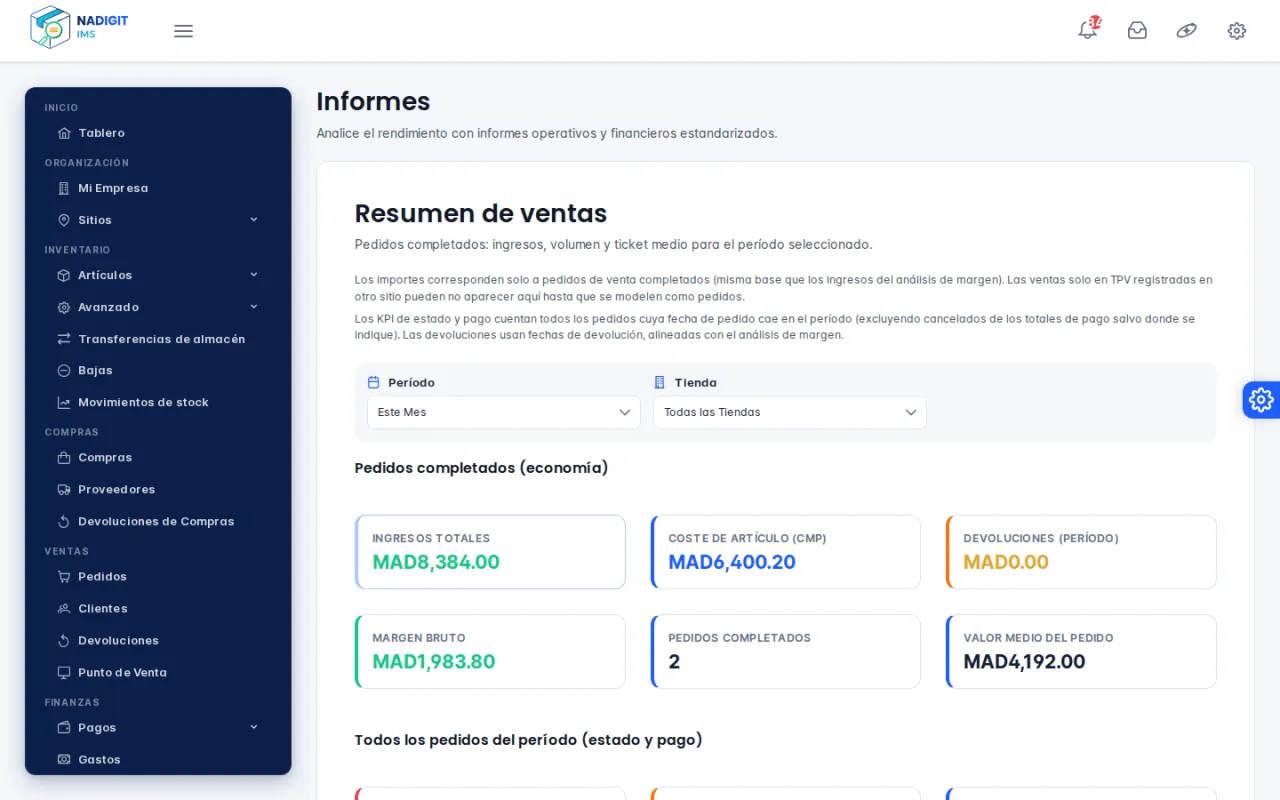Click the MAD8,384.00 revenue value
Screen dimensions: 1280x800
[x=436, y=562]
